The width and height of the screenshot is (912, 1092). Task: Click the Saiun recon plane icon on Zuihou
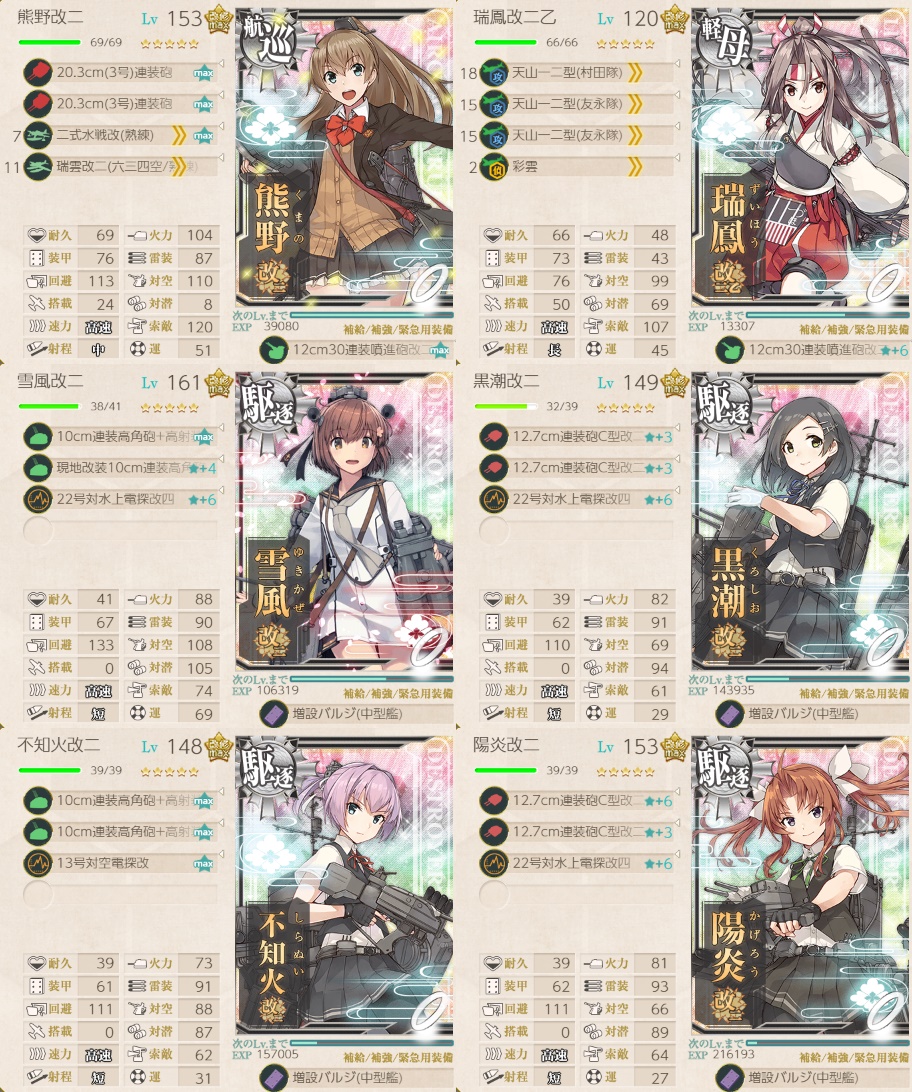[494, 166]
